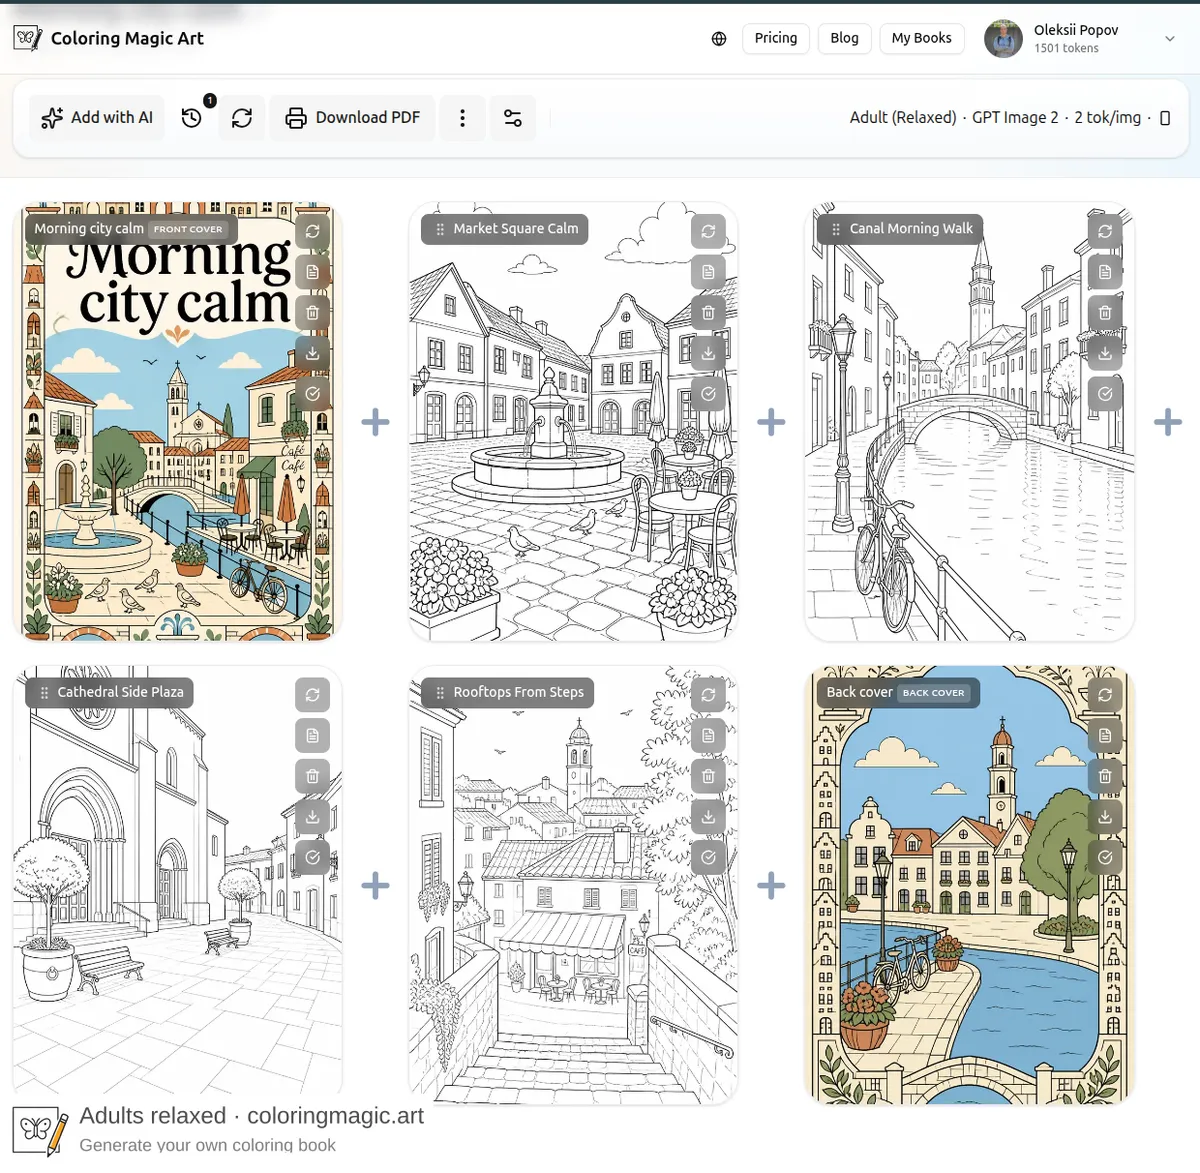Toggle approve check on Market Square Calm
The width and height of the screenshot is (1200, 1173).
(x=708, y=394)
